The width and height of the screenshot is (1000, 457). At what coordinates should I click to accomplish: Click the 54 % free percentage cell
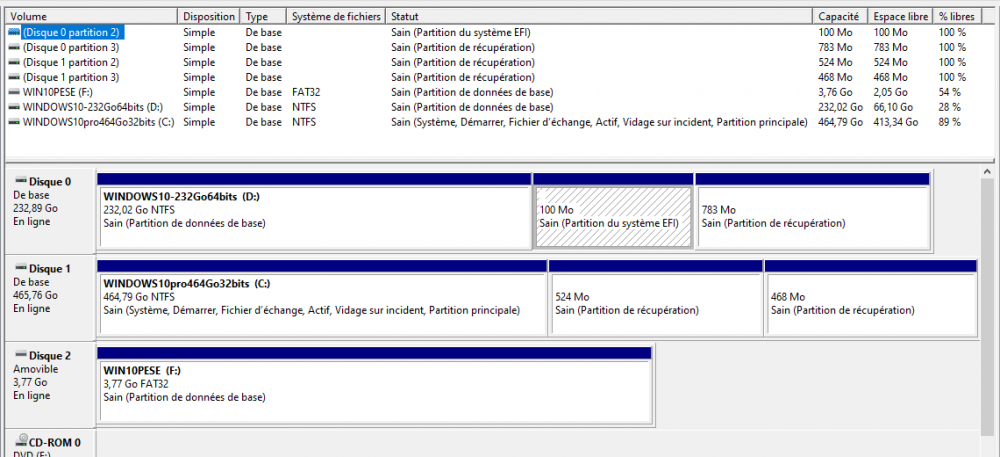(950, 92)
